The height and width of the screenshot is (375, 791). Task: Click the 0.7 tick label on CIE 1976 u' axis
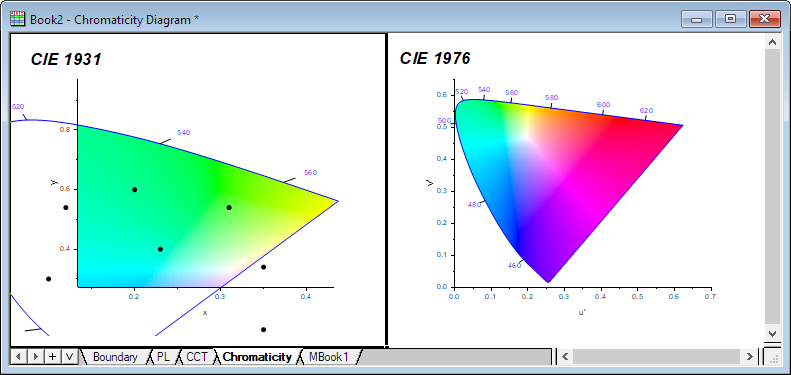(710, 296)
